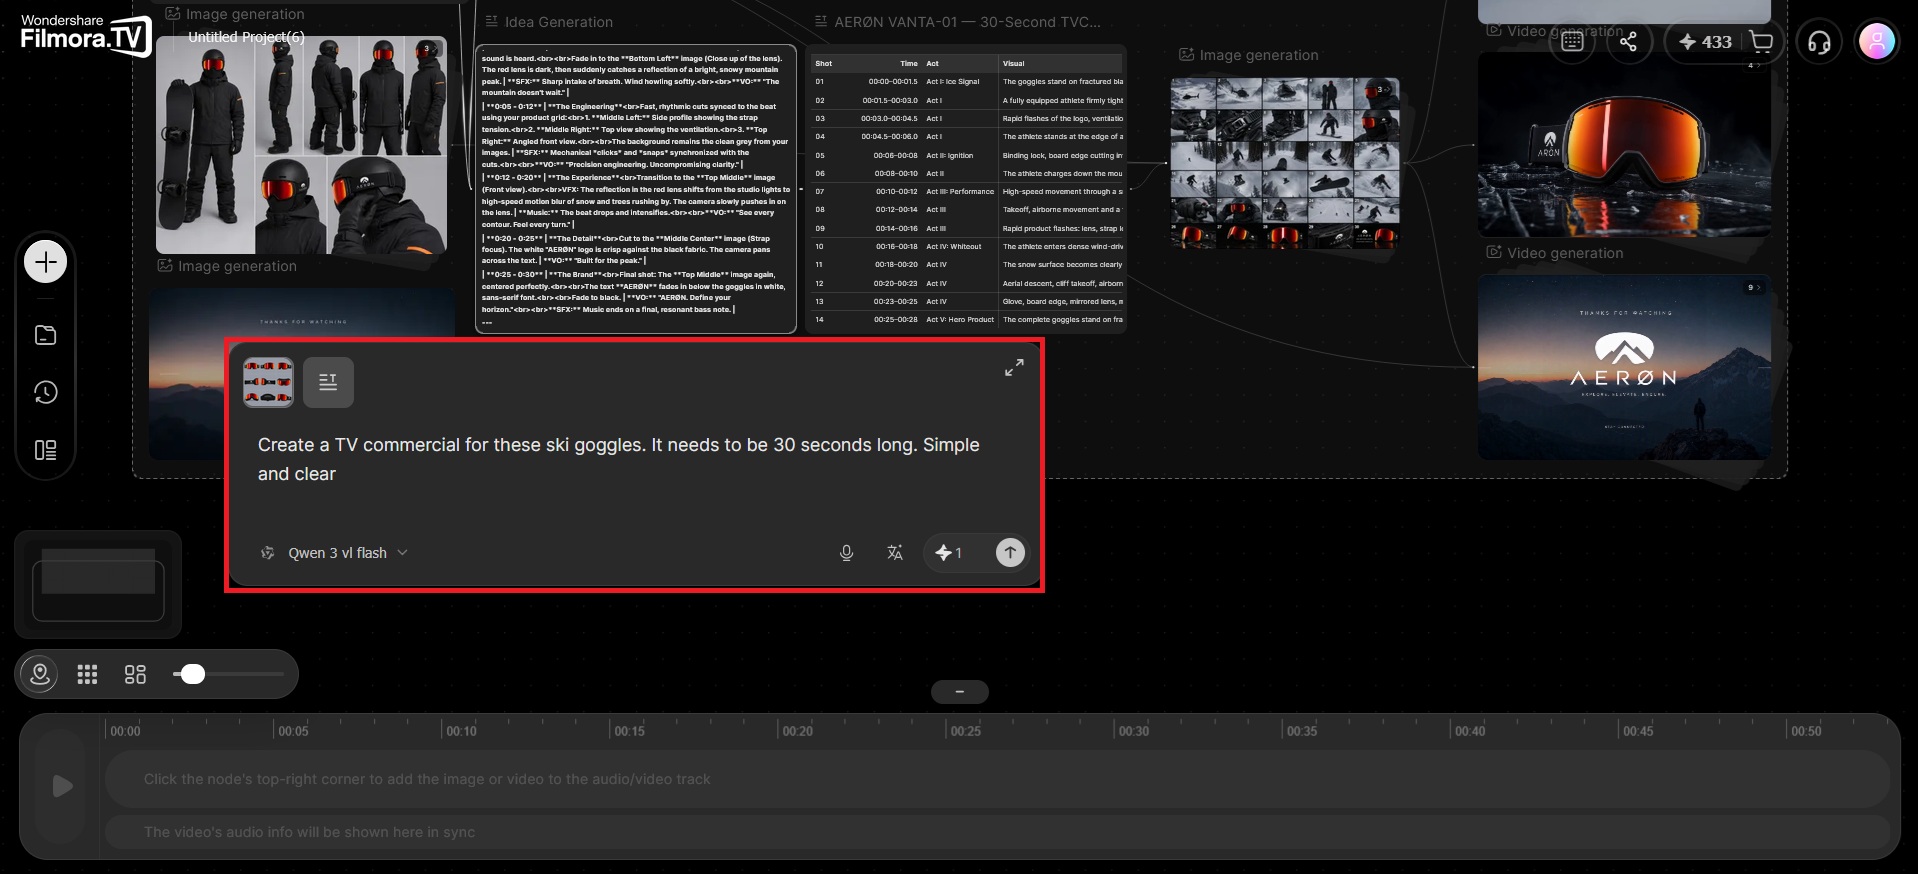Image resolution: width=1918 pixels, height=874 pixels.
Task: Expand the 3 results badge on storyboard grid
Action: tap(1383, 90)
